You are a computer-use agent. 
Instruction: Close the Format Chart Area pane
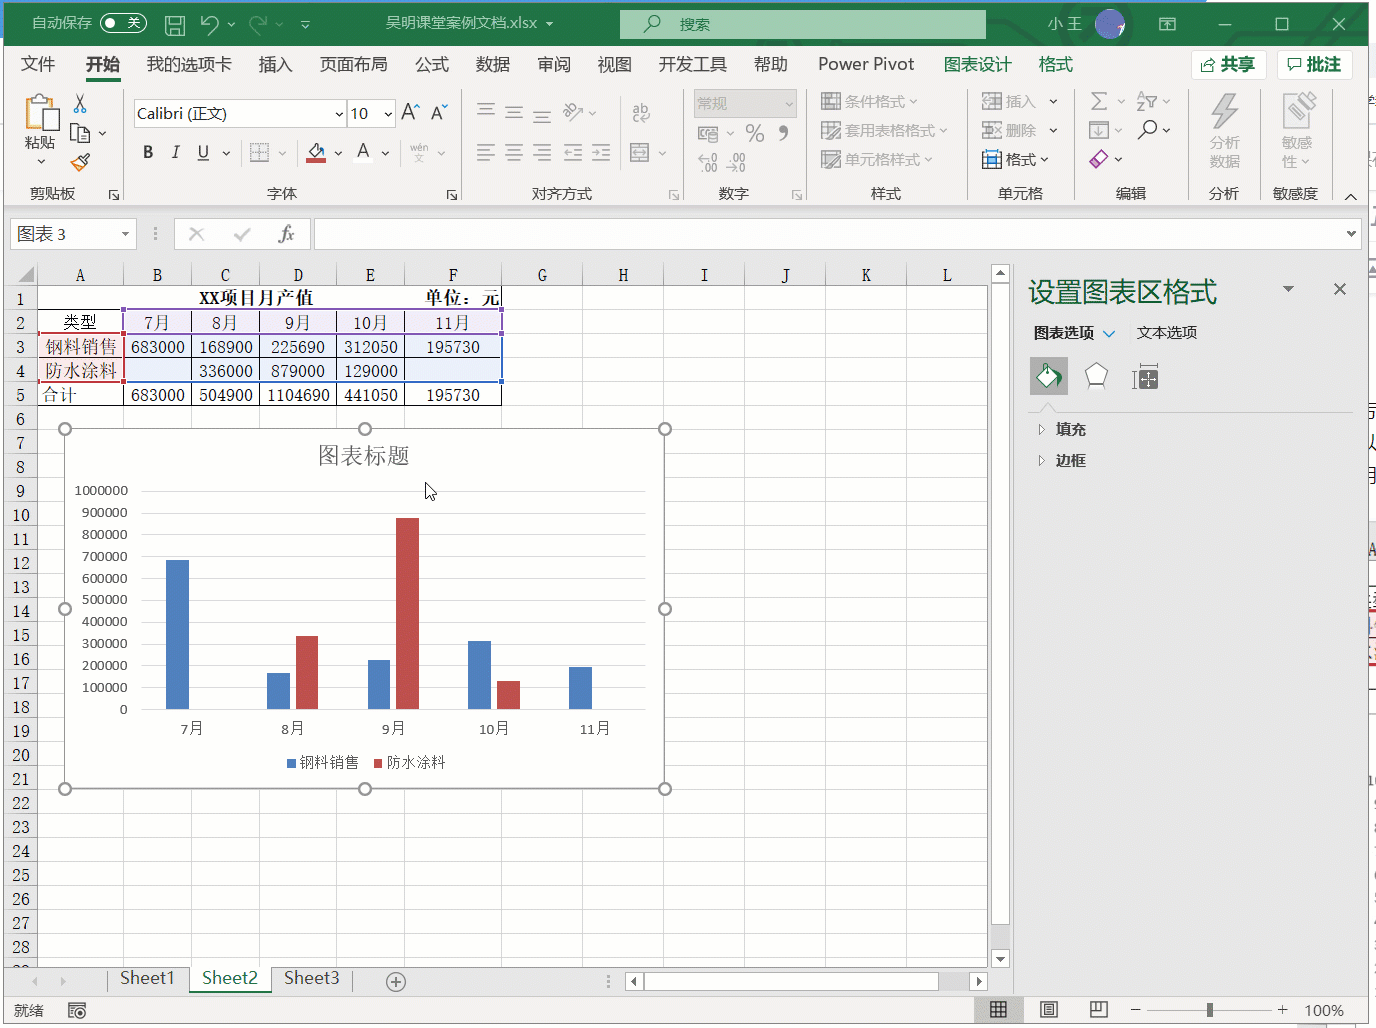(x=1340, y=289)
